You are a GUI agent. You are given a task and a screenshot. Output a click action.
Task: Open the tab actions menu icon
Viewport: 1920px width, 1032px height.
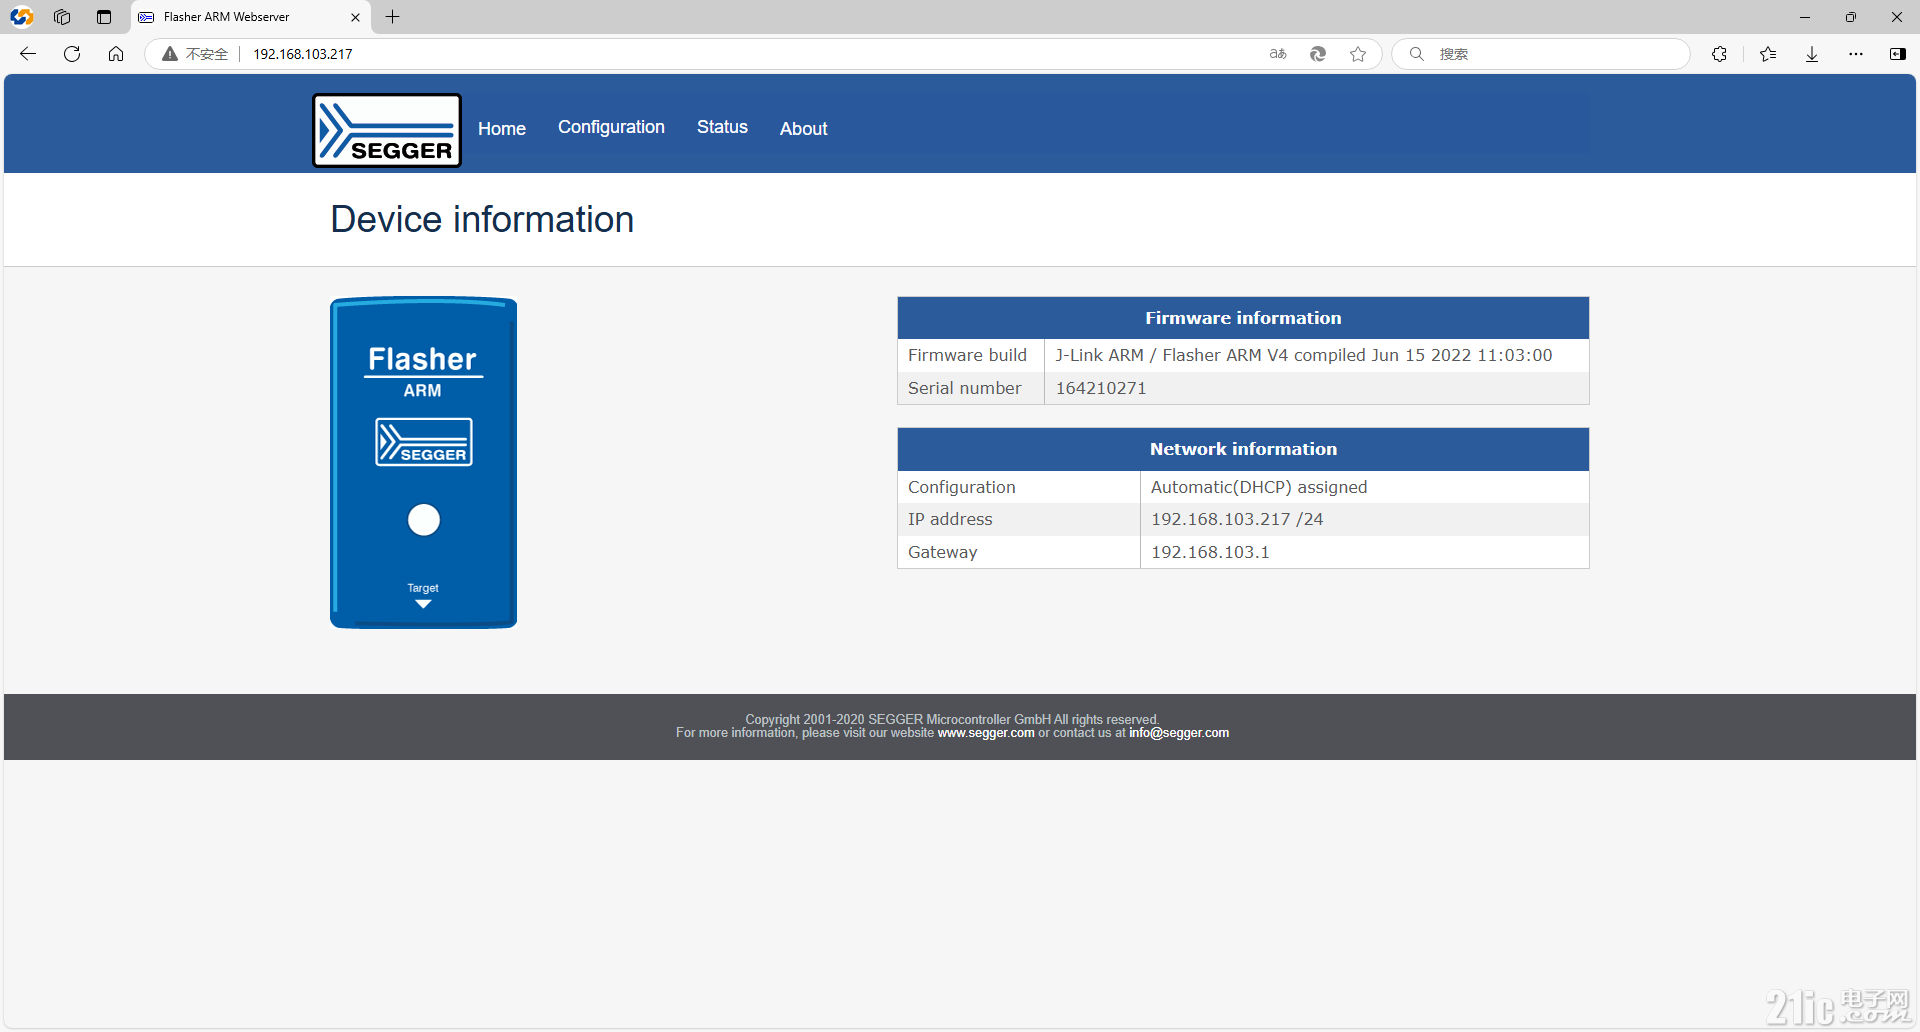tap(104, 17)
